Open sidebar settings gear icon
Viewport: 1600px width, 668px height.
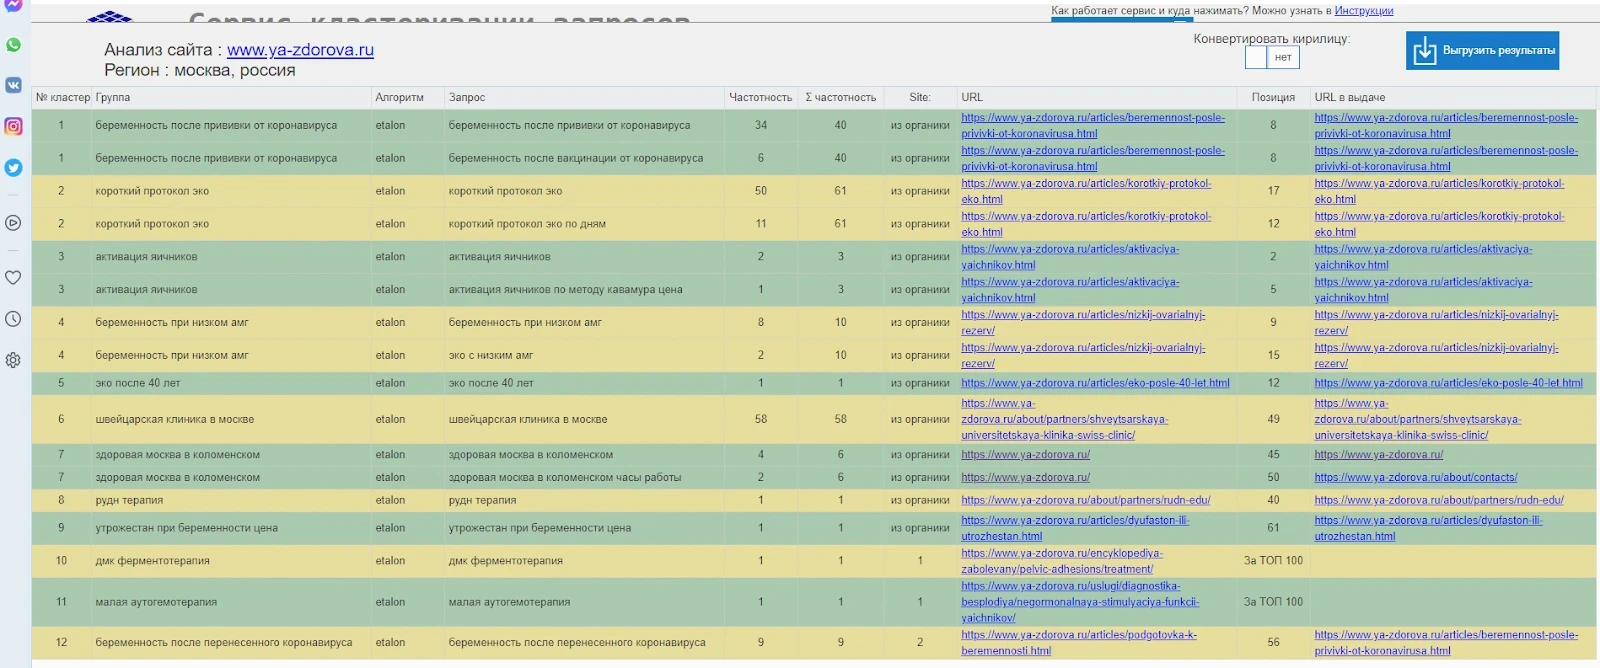(13, 360)
